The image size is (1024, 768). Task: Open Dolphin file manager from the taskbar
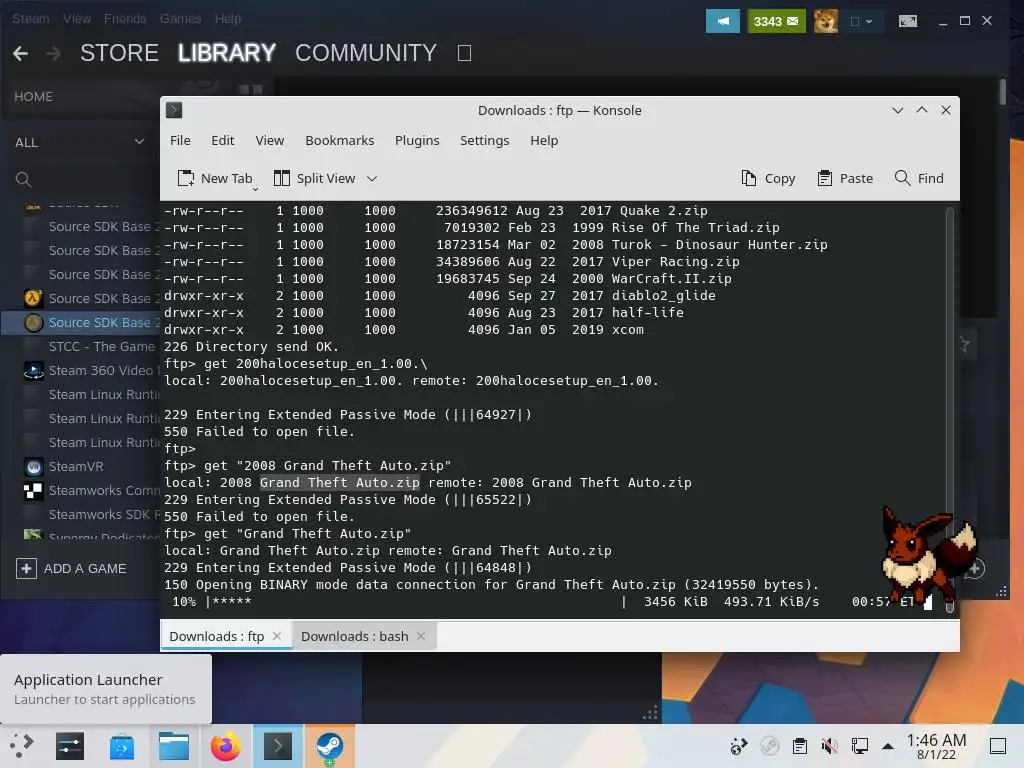[174, 746]
